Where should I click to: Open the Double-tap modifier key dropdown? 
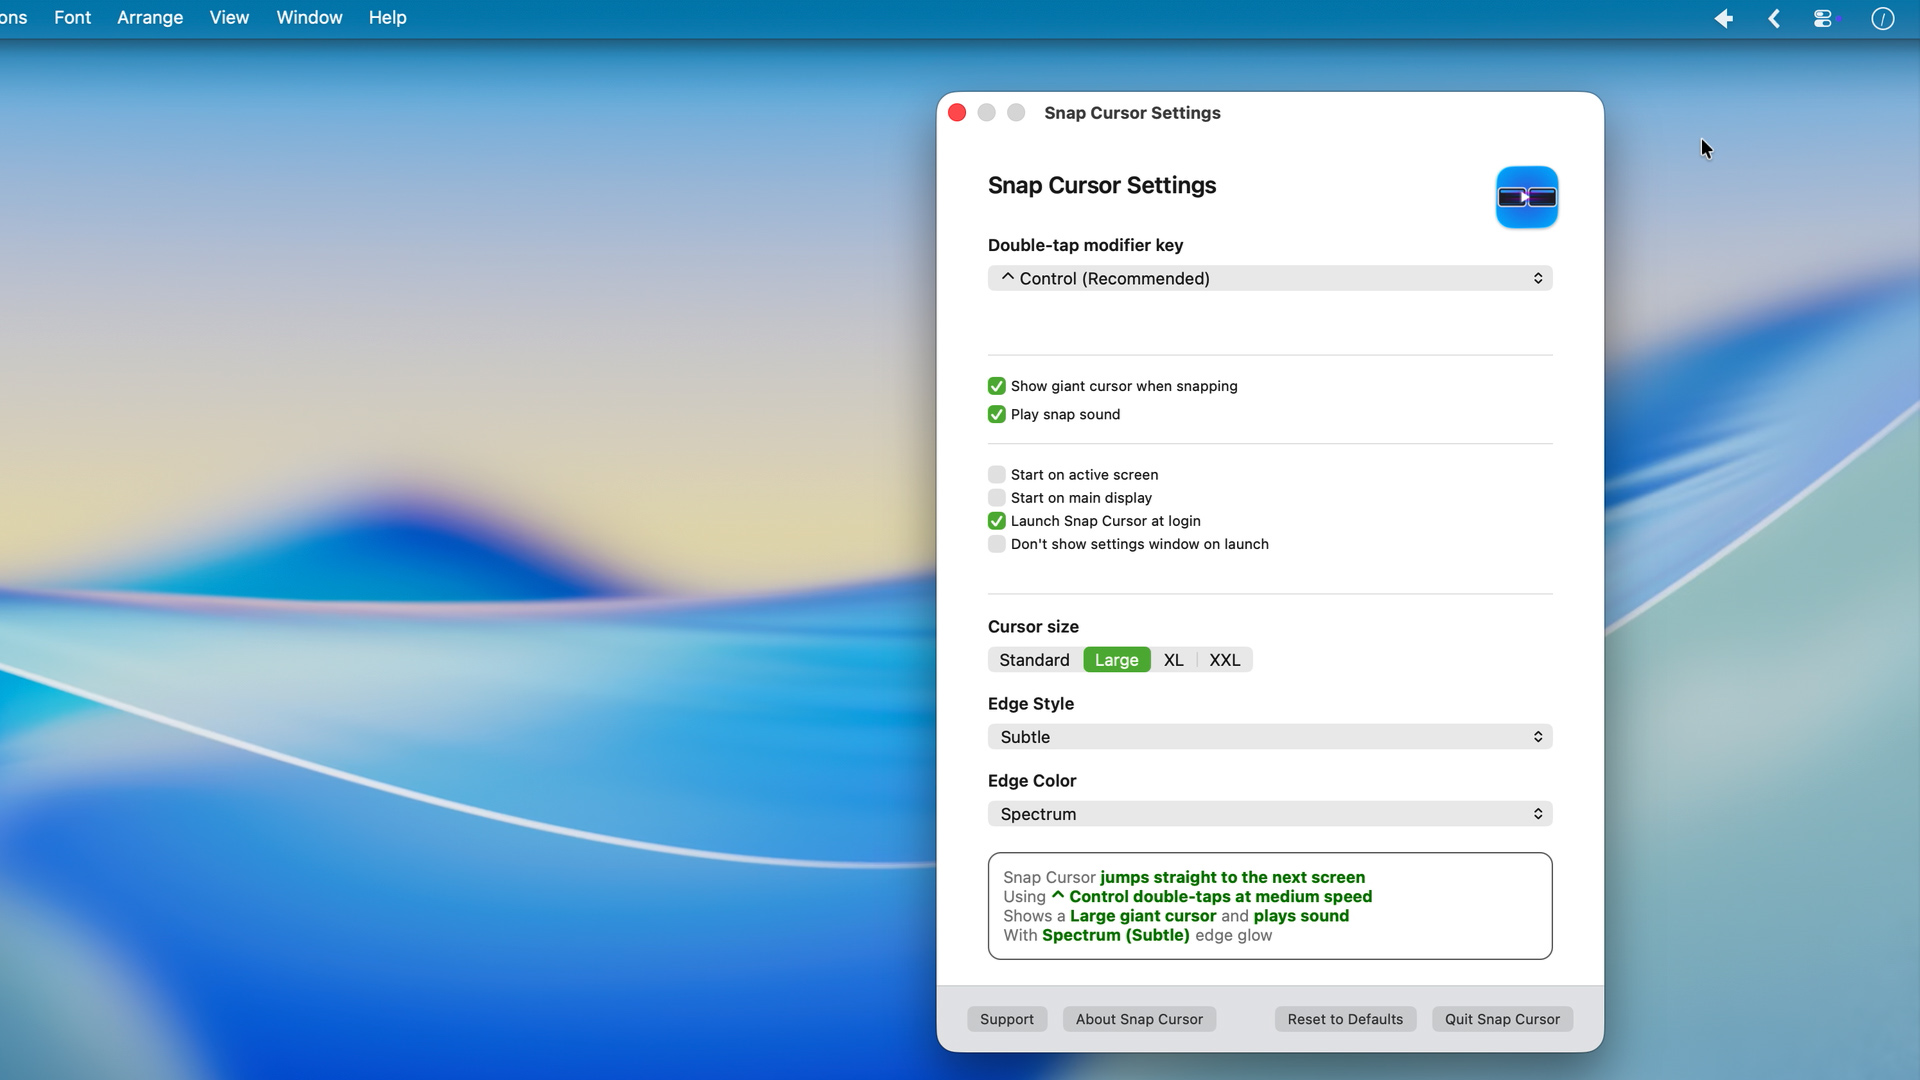pos(1269,278)
